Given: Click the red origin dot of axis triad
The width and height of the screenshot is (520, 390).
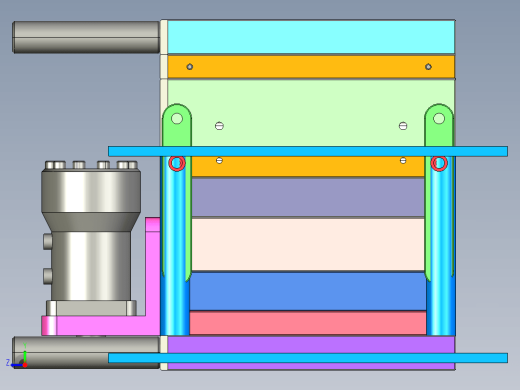Looking at the screenshot, I should (x=25, y=365).
